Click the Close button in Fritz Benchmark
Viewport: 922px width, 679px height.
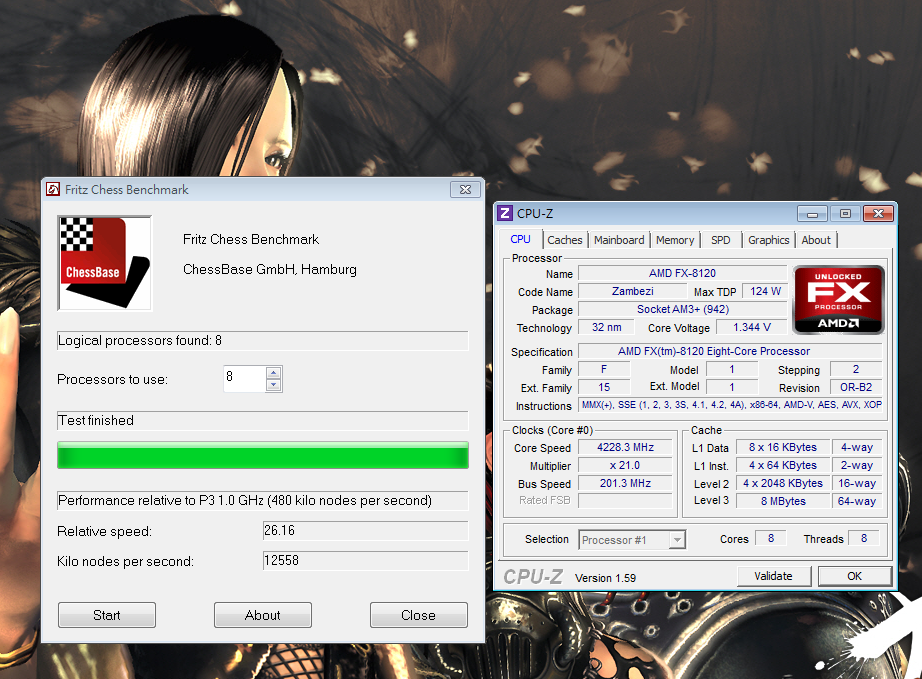[x=418, y=615]
